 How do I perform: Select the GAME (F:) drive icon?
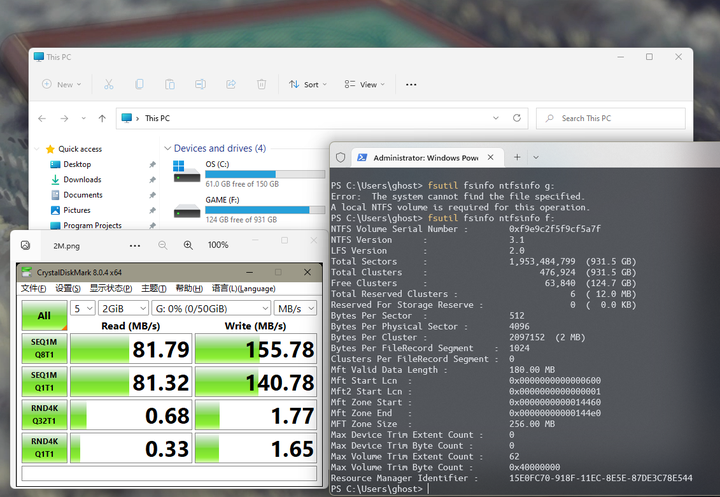pyautogui.click(x=186, y=211)
